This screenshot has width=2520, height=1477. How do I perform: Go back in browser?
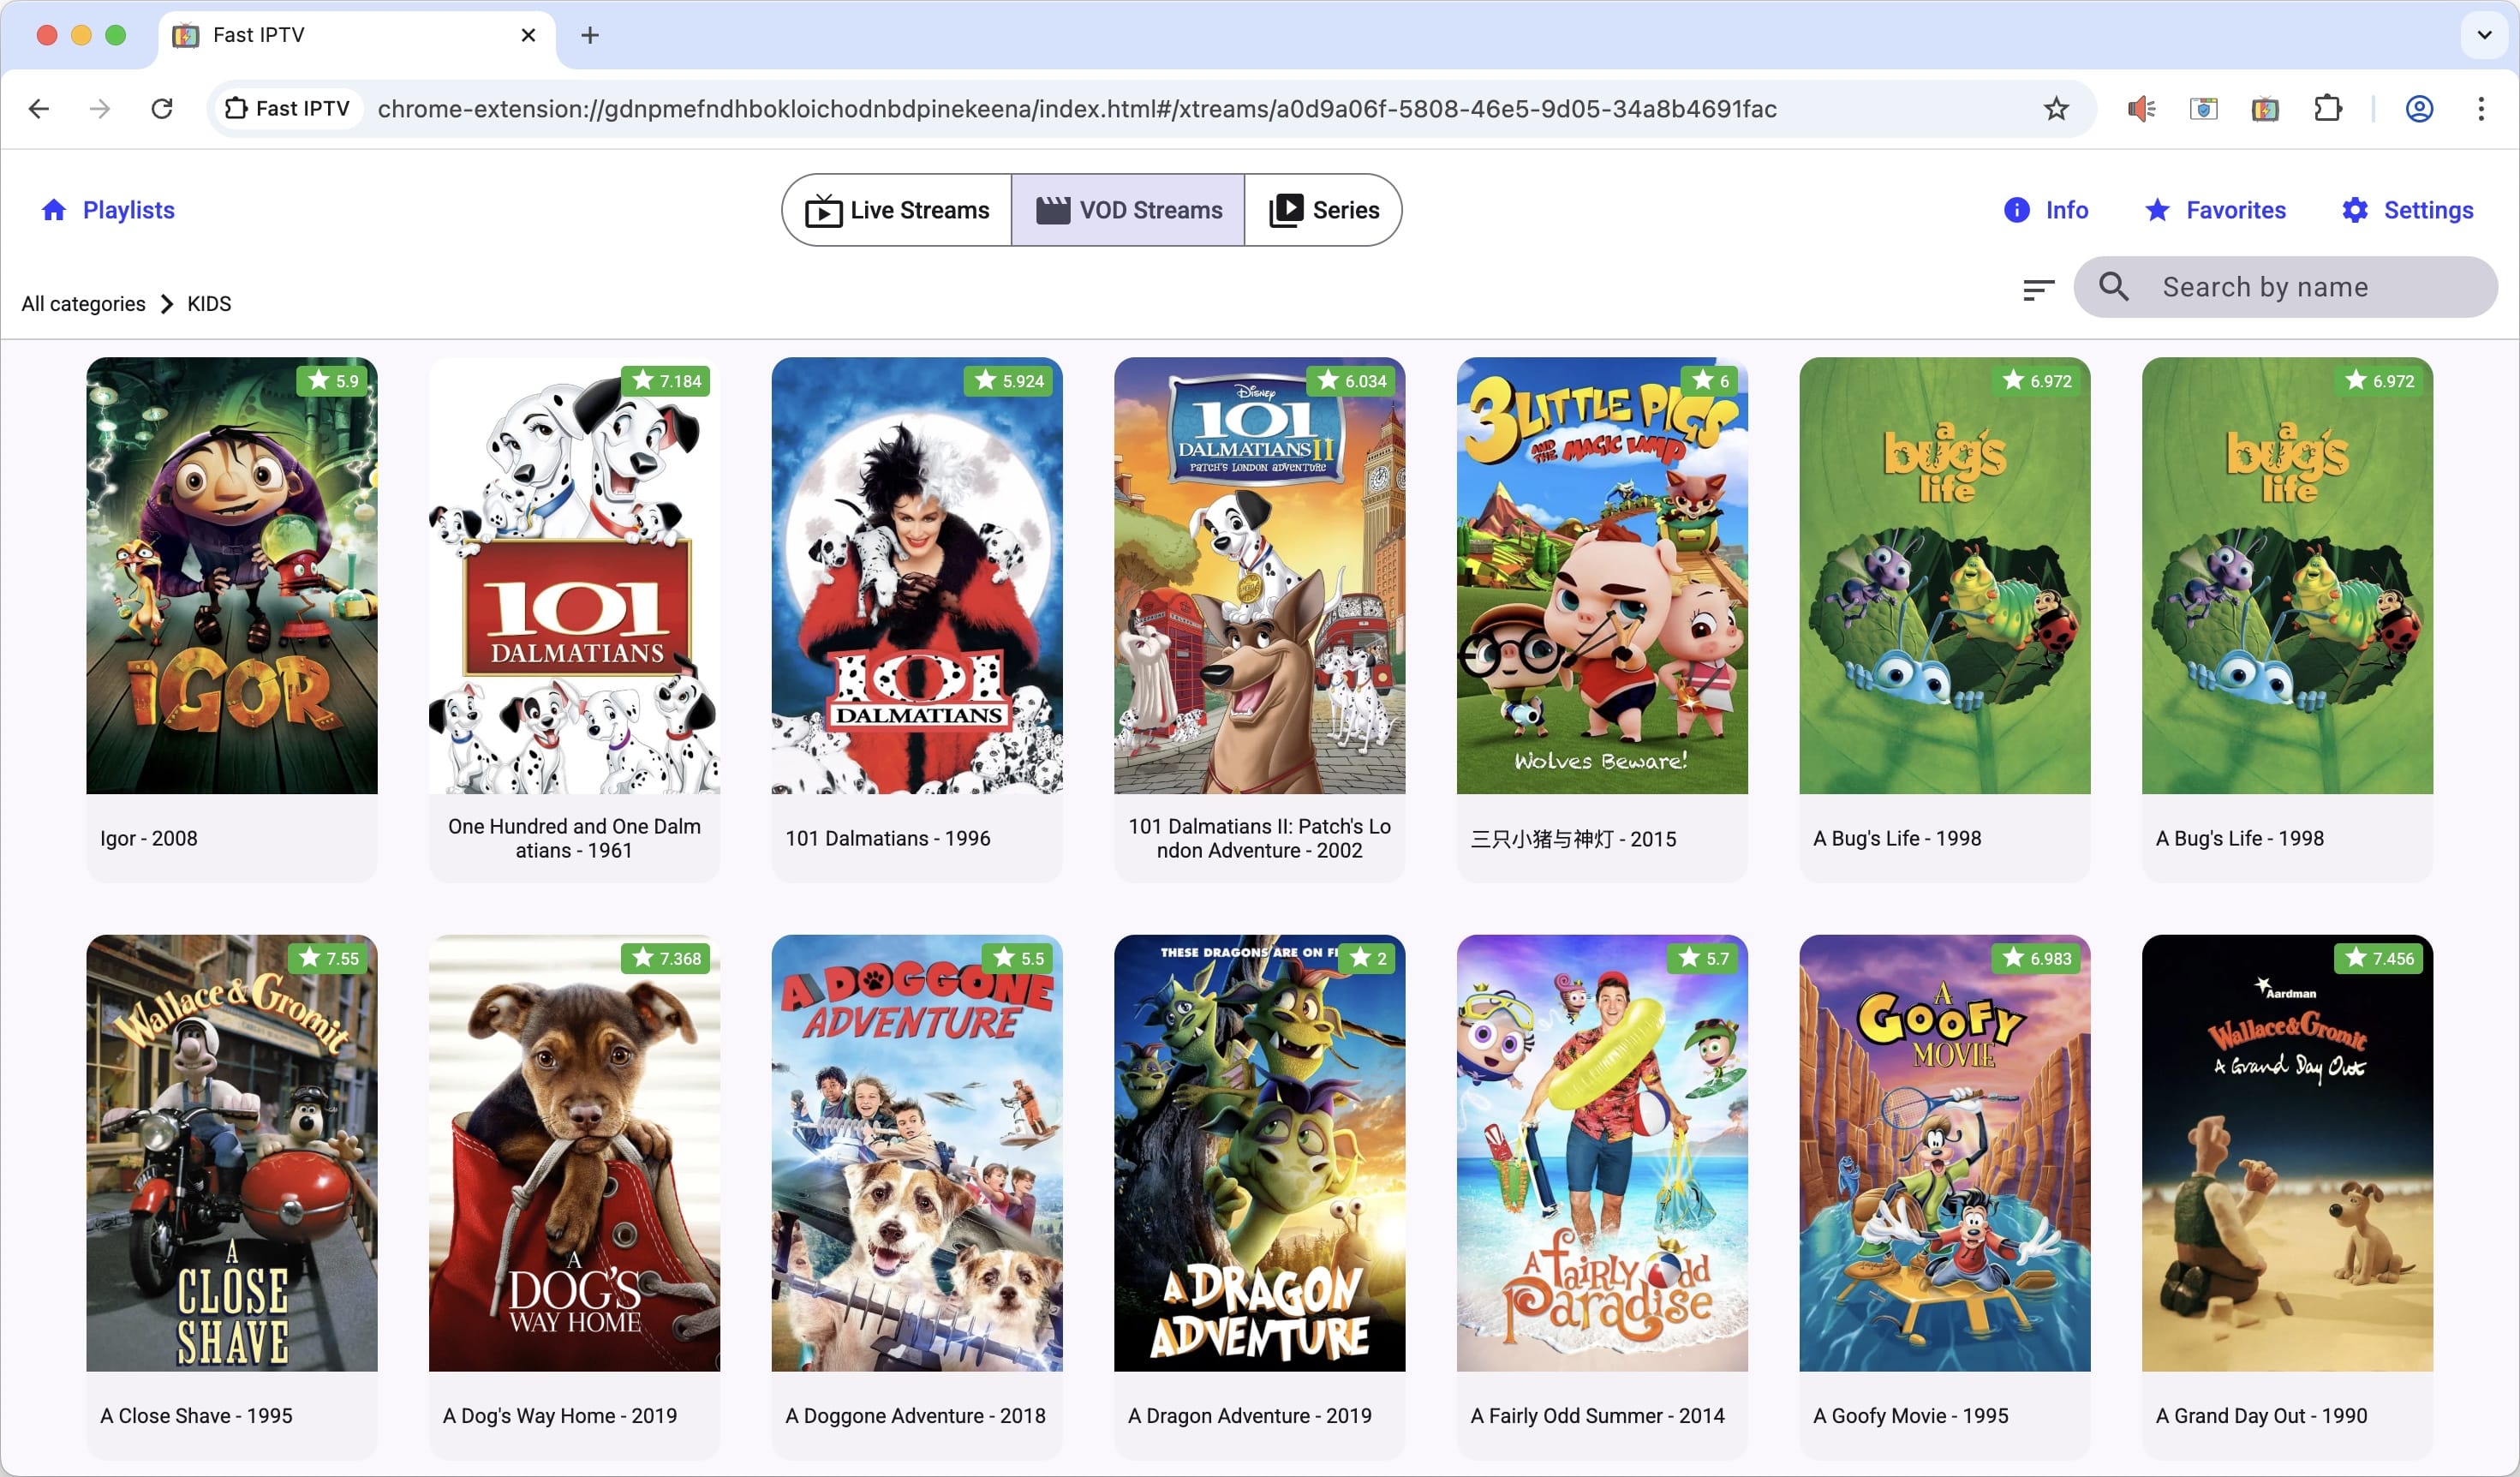(39, 109)
